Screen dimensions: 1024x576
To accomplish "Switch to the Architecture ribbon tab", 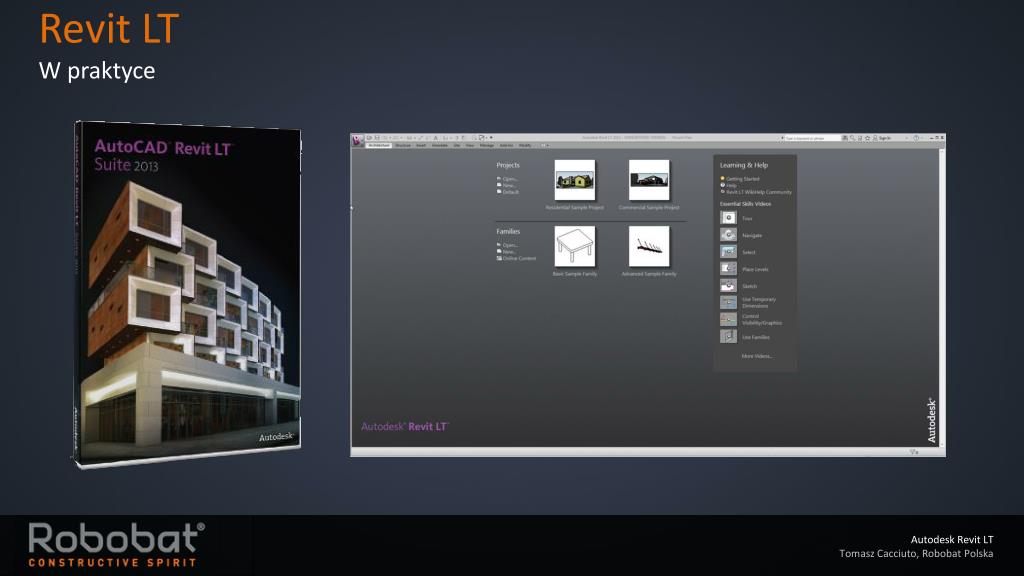I will pyautogui.click(x=378, y=146).
